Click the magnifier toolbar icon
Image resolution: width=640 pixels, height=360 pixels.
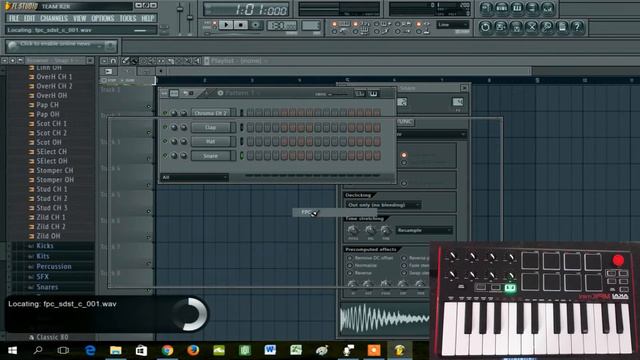(547, 27)
